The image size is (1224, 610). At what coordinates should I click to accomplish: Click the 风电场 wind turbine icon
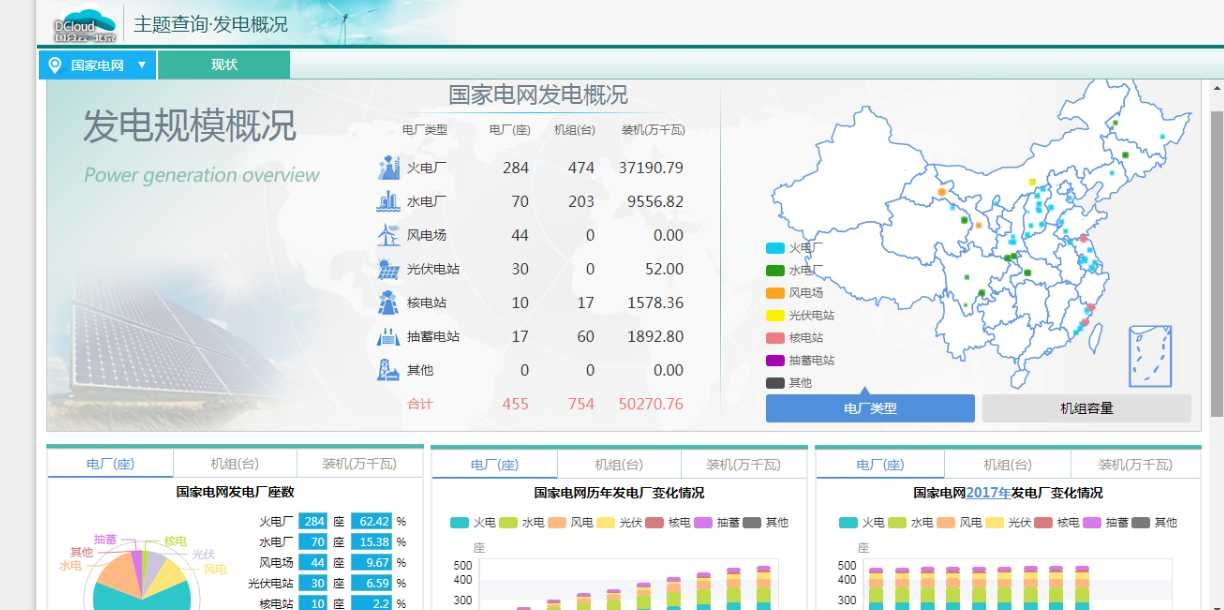click(x=388, y=236)
